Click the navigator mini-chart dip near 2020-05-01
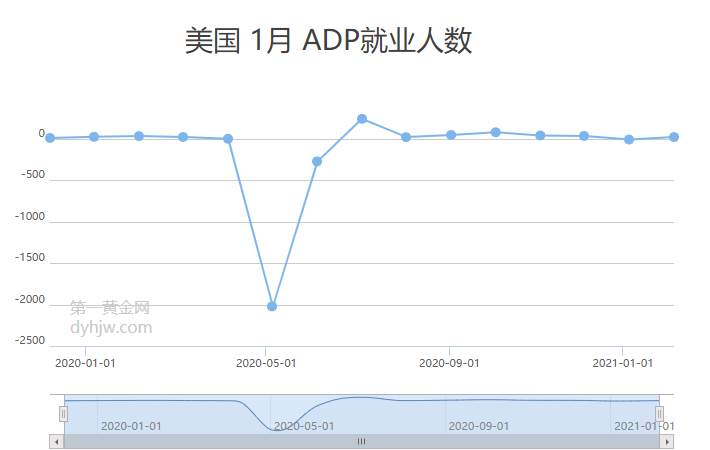Image resolution: width=710 pixels, height=450 pixels. coord(277,429)
